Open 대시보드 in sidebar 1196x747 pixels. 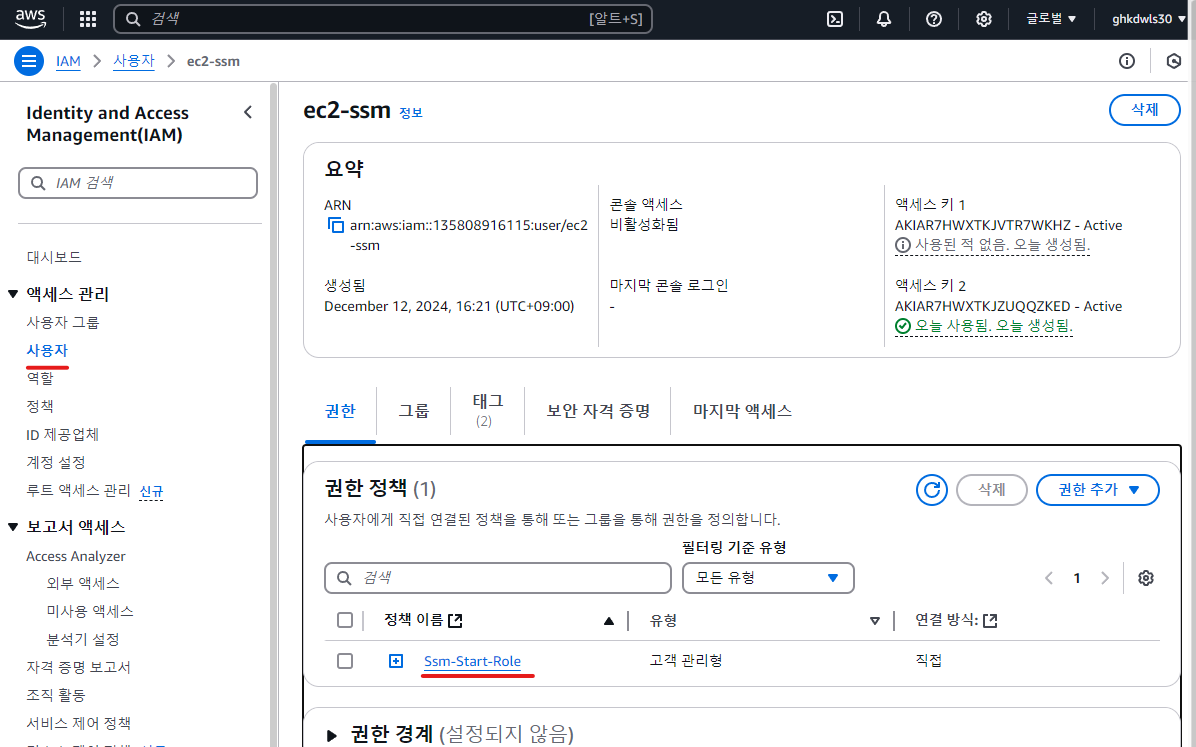tap(54, 257)
